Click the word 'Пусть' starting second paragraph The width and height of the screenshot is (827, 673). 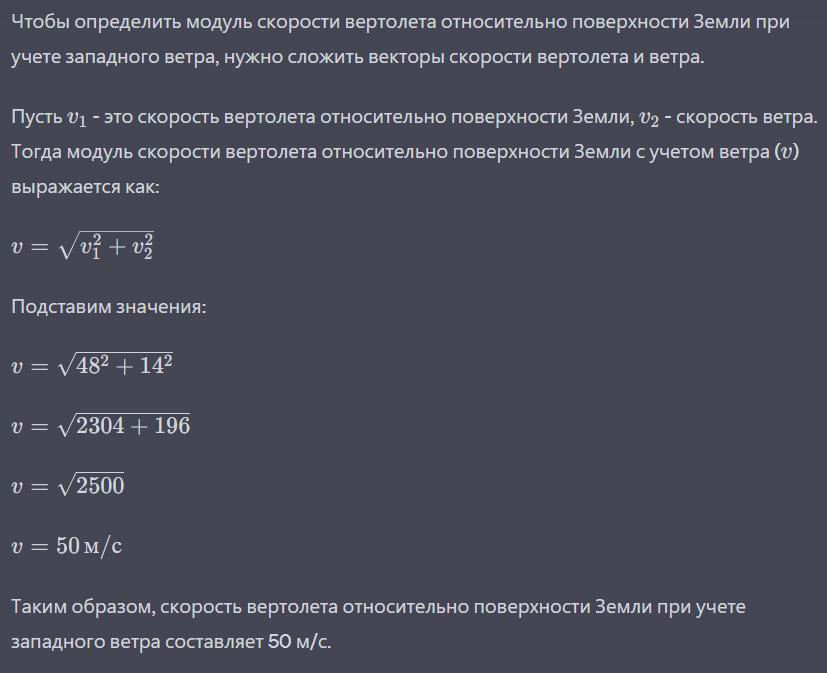click(x=36, y=117)
